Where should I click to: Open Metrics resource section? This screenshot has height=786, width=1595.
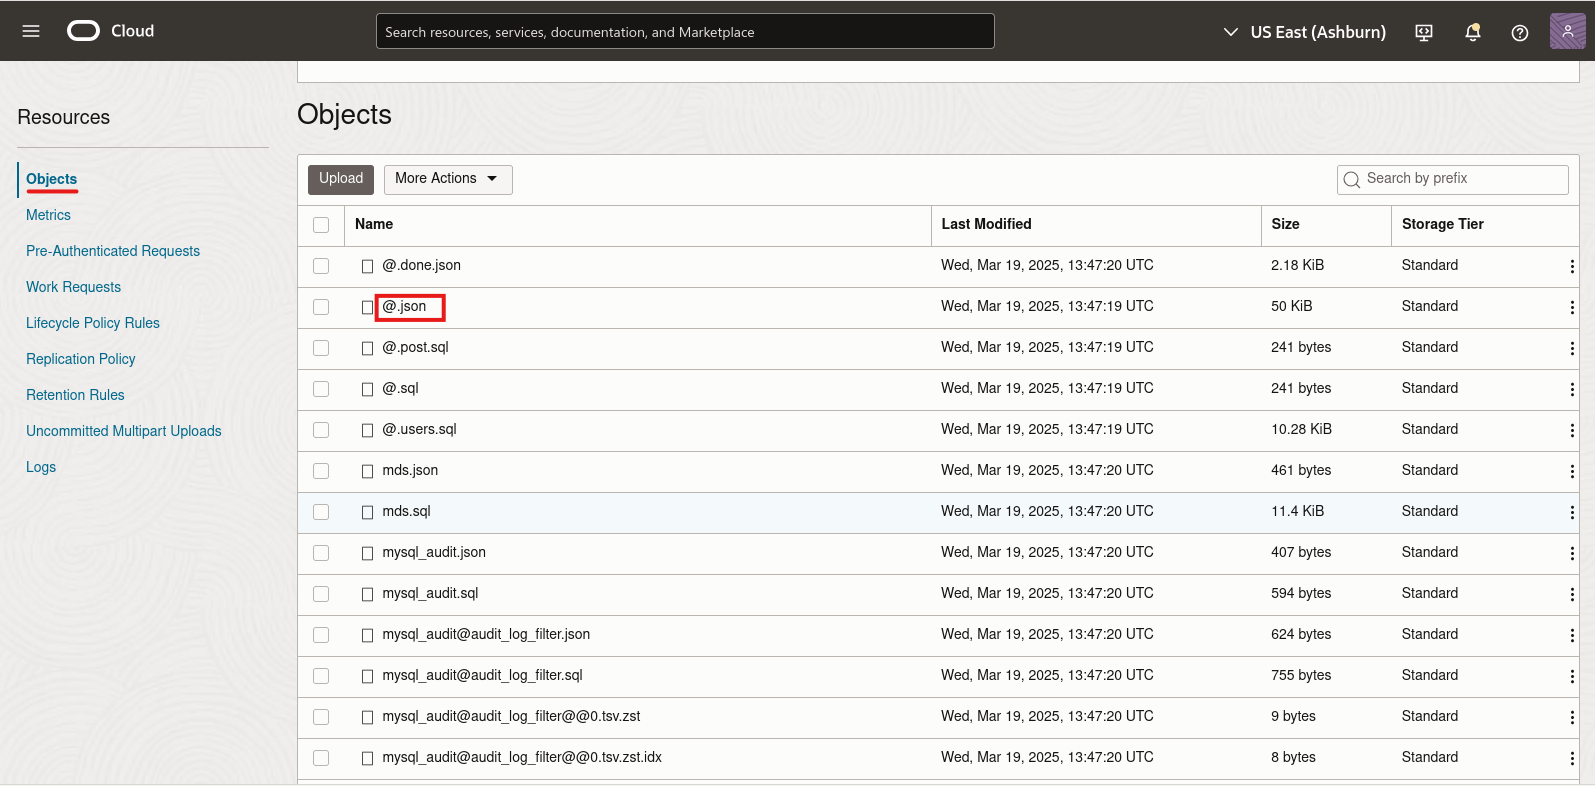[48, 215]
